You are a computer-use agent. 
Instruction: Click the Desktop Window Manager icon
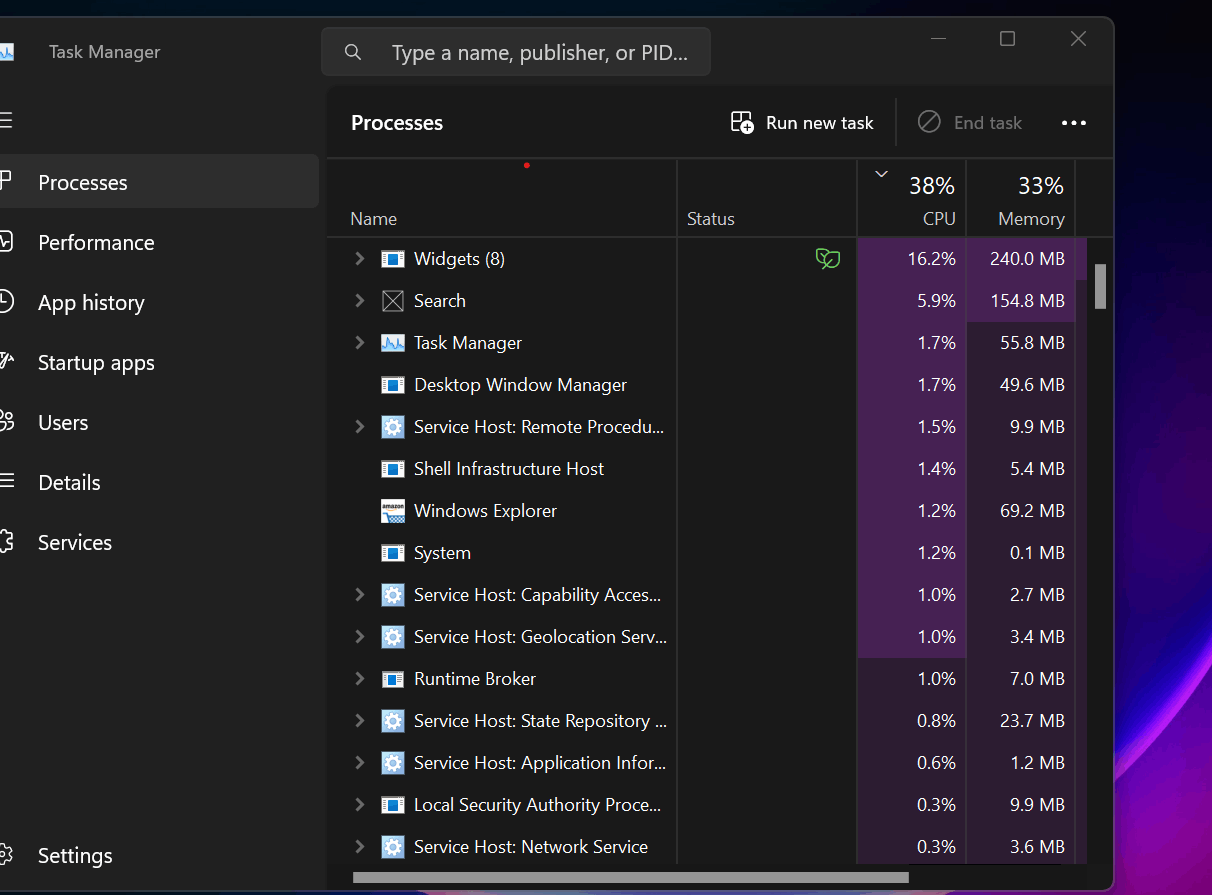pyautogui.click(x=393, y=385)
